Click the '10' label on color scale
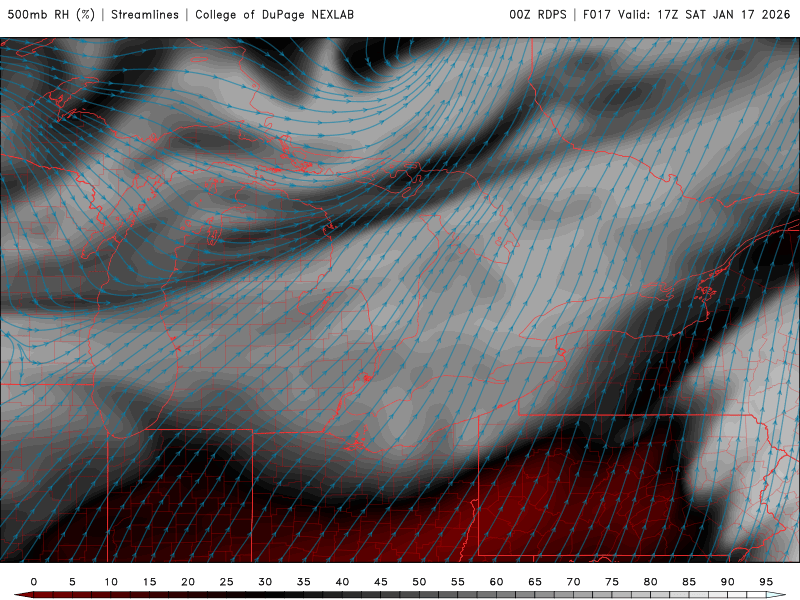Viewport: 800px width, 600px height. point(111,582)
